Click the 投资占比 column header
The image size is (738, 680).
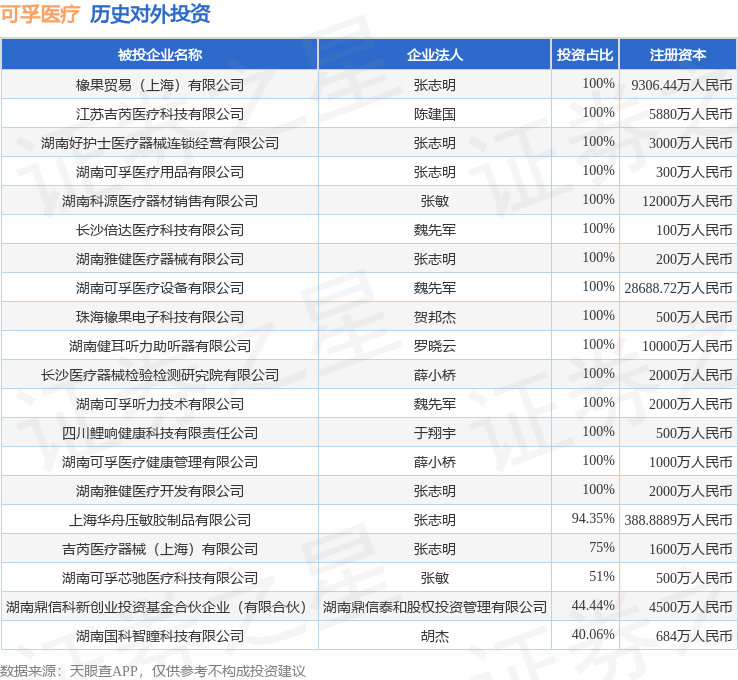click(x=585, y=55)
